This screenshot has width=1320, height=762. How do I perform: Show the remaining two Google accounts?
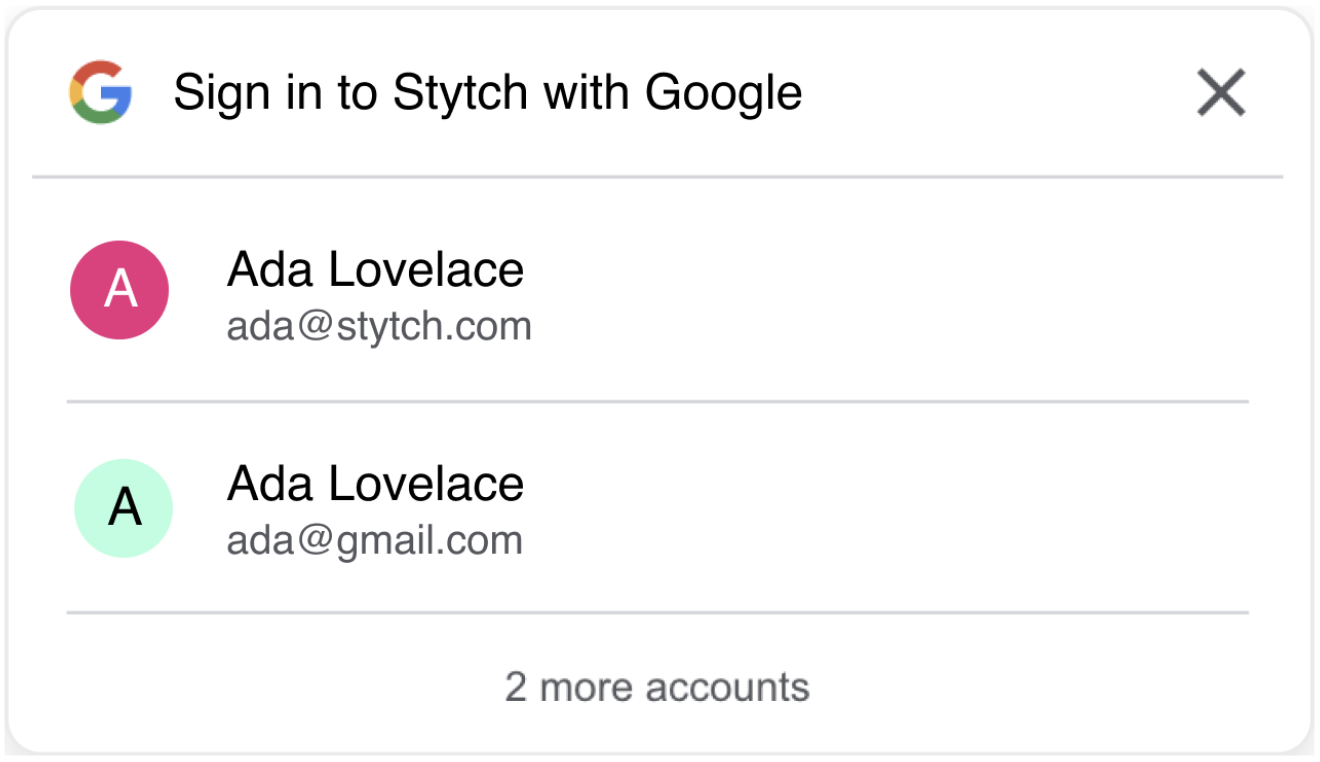657,687
